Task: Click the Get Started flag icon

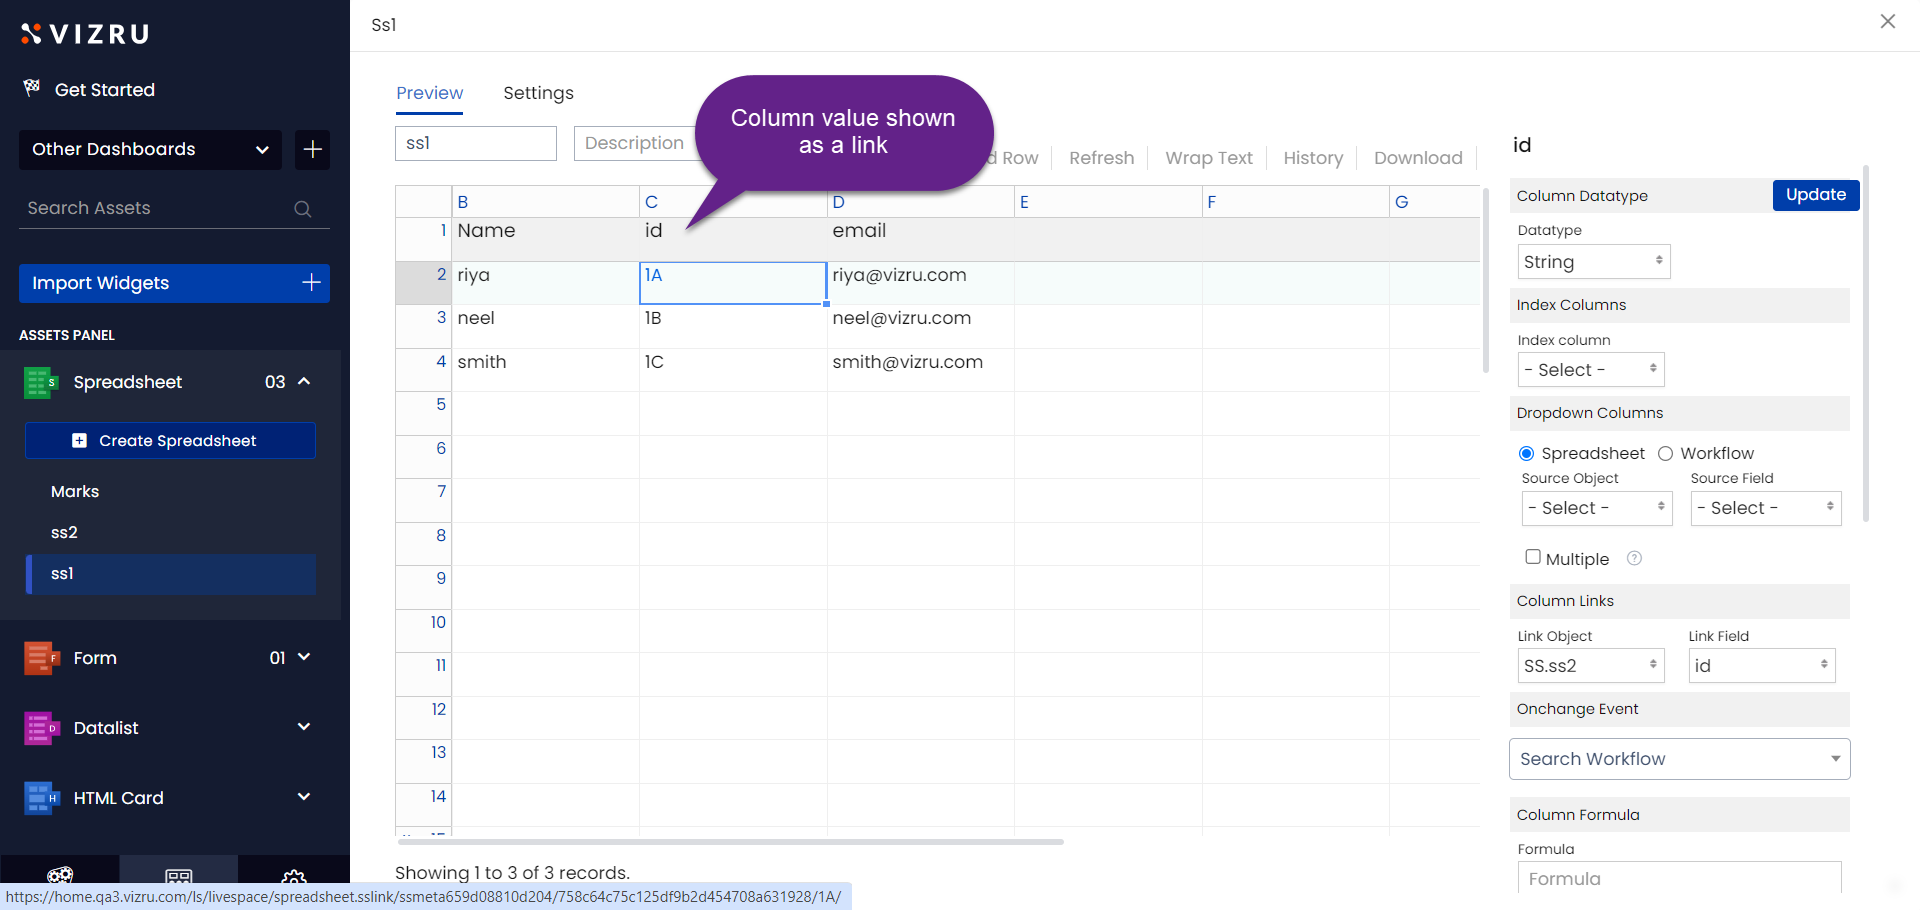Action: [x=32, y=89]
